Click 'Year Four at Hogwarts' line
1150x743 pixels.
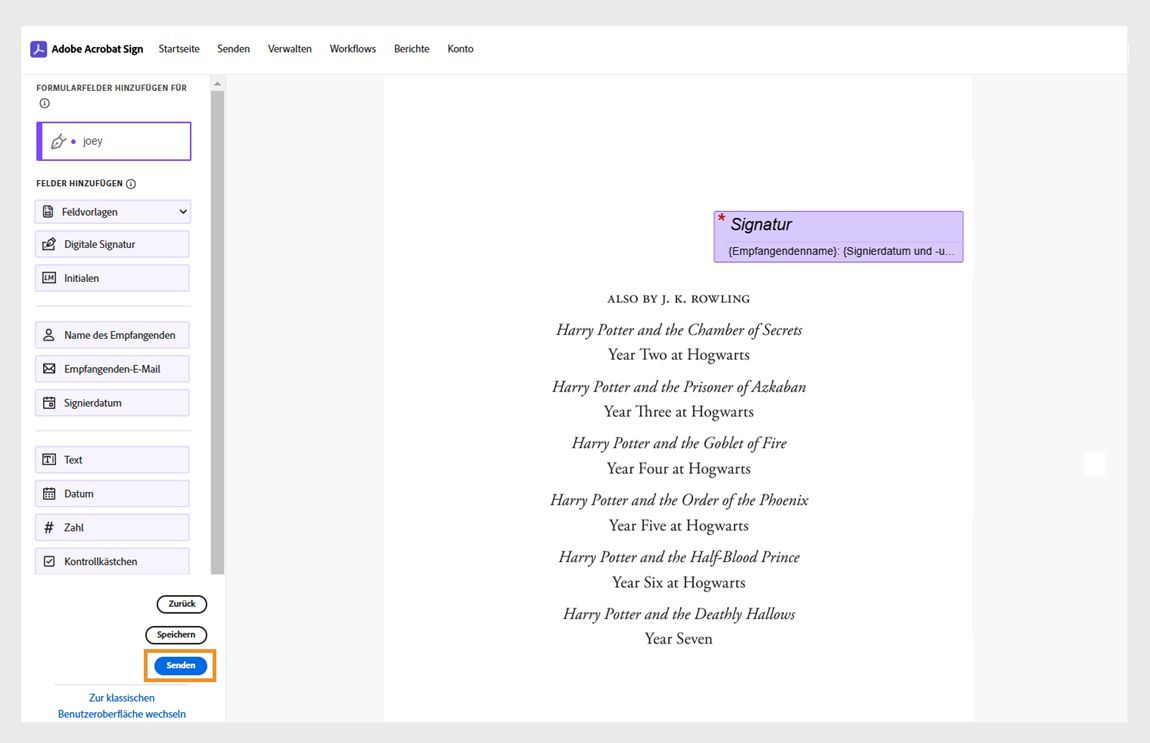coord(679,469)
